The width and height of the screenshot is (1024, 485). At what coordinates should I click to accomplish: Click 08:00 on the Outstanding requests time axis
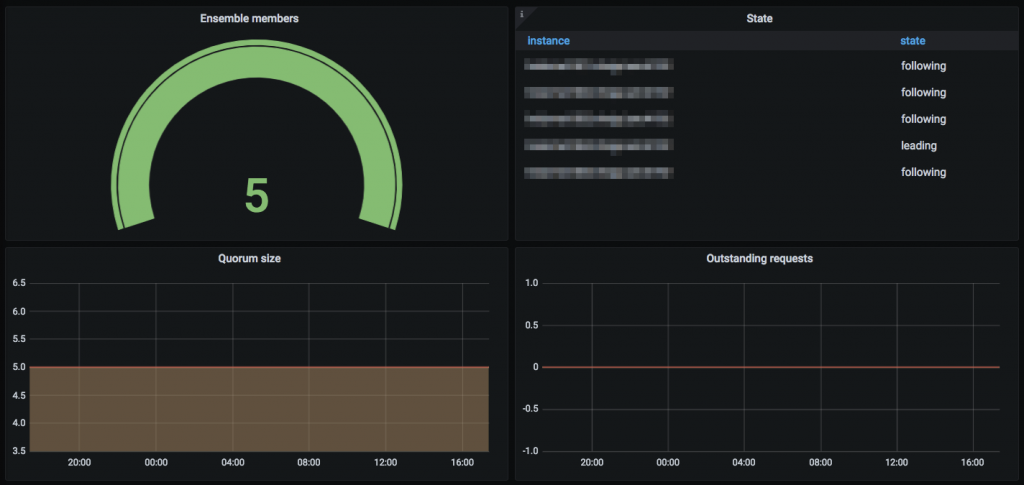(x=820, y=462)
